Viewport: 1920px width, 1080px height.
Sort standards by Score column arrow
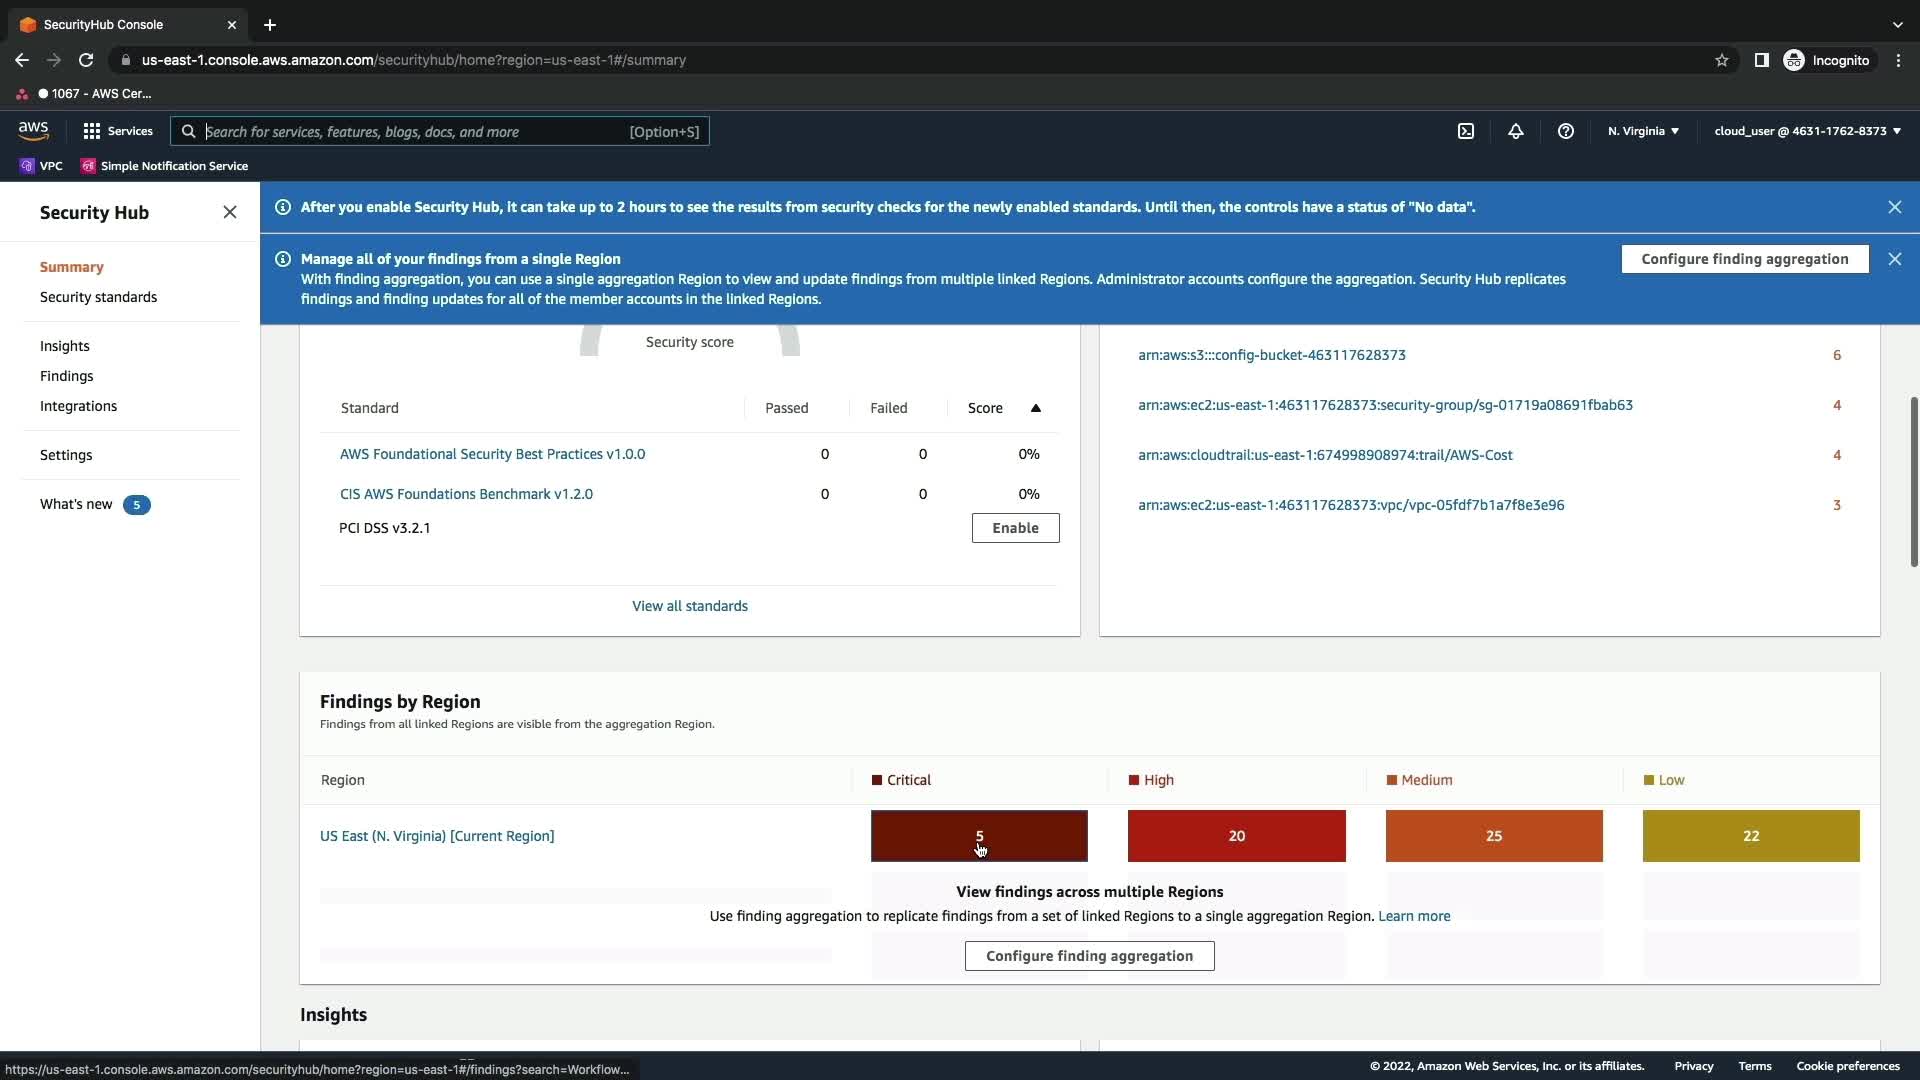(x=1036, y=408)
